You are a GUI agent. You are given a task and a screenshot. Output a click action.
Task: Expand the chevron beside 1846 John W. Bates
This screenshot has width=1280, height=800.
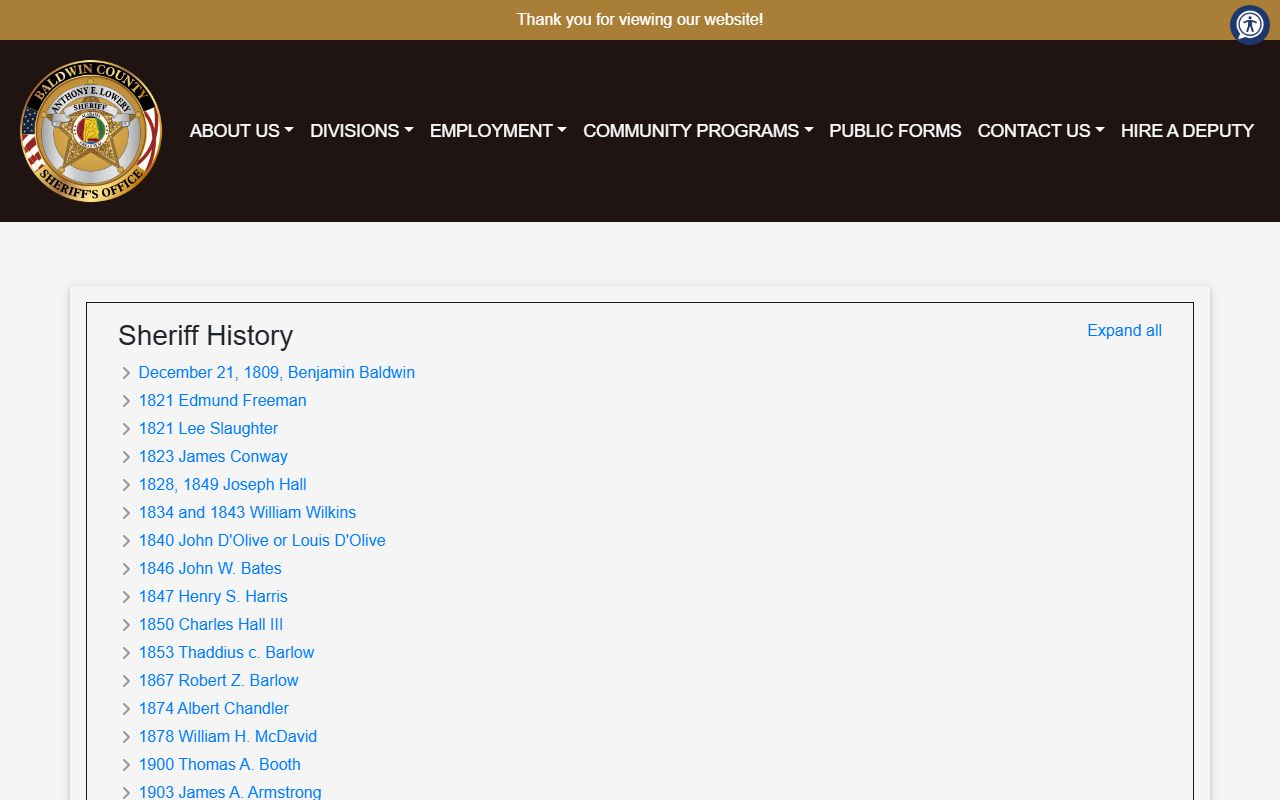tap(126, 569)
